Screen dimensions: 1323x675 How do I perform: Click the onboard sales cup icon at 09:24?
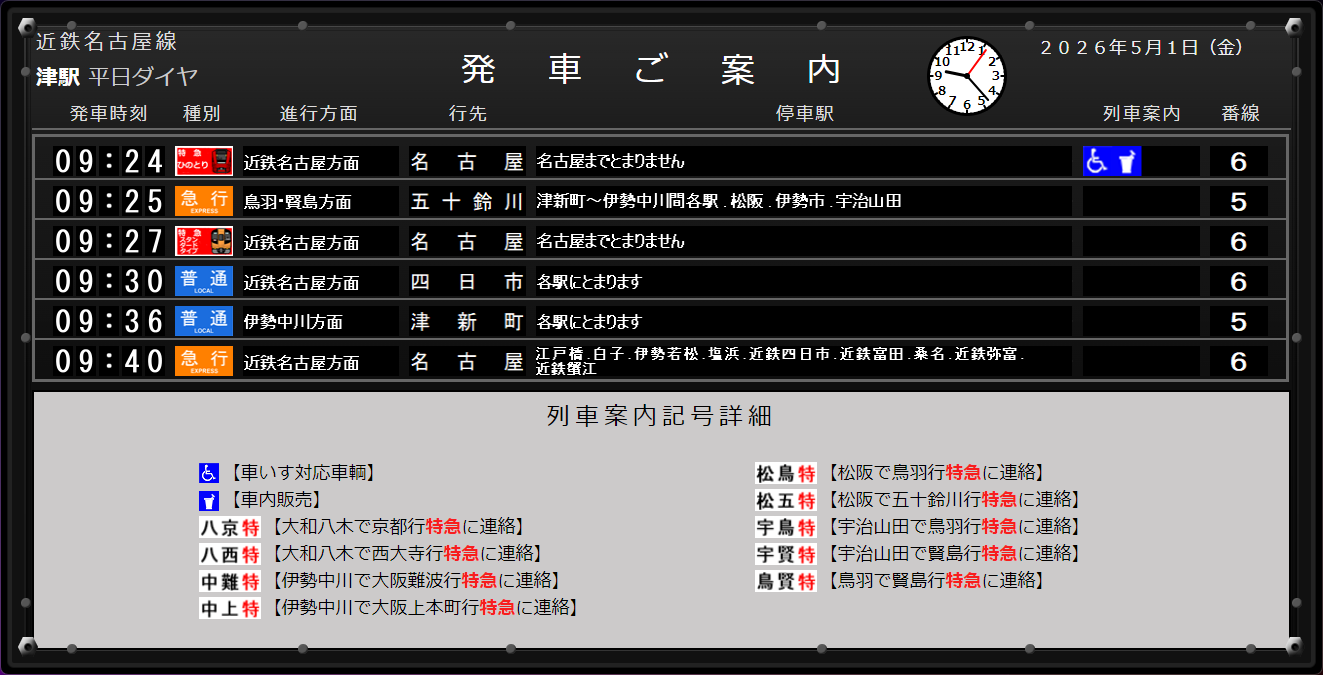click(1127, 161)
